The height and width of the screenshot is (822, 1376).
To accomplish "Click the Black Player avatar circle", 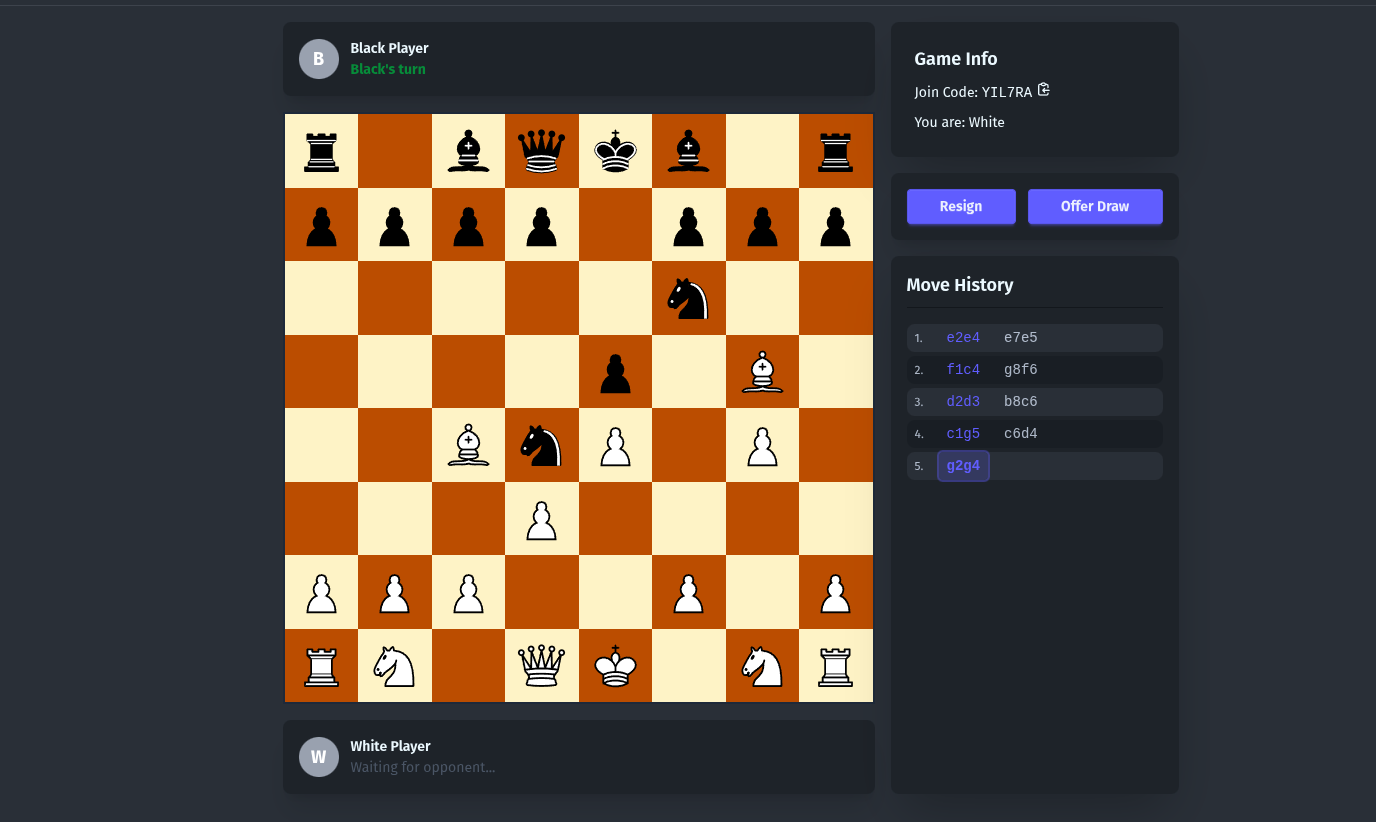I will pos(318,58).
